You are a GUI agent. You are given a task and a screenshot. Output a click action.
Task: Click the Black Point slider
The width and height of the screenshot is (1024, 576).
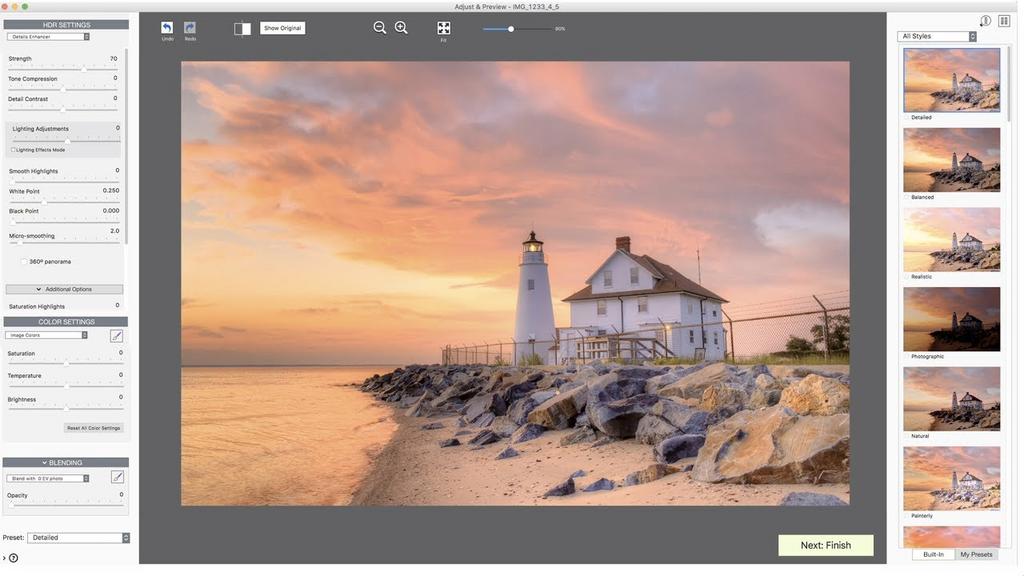pos(64,221)
